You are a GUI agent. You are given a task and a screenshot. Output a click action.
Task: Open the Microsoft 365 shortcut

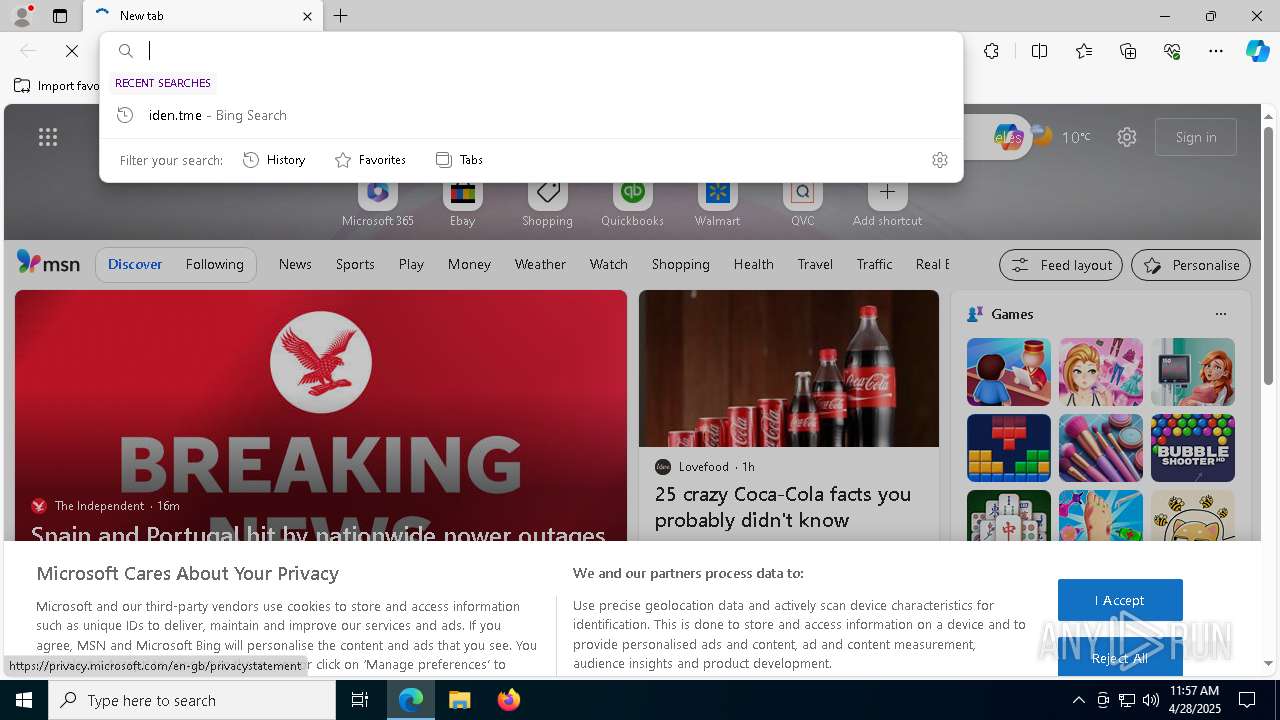(x=377, y=203)
